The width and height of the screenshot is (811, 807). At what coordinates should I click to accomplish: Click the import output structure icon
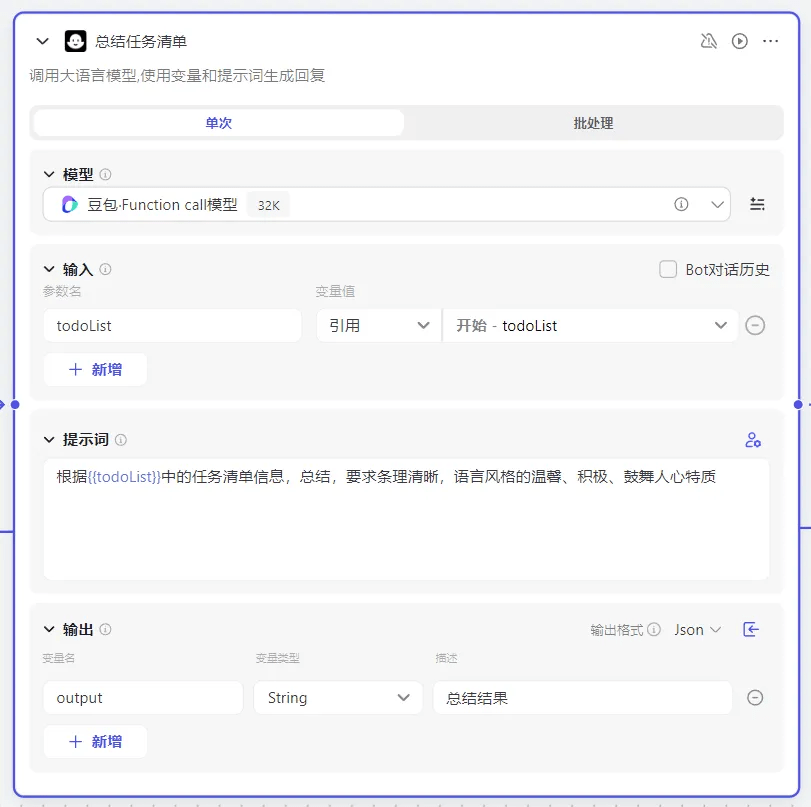click(750, 630)
